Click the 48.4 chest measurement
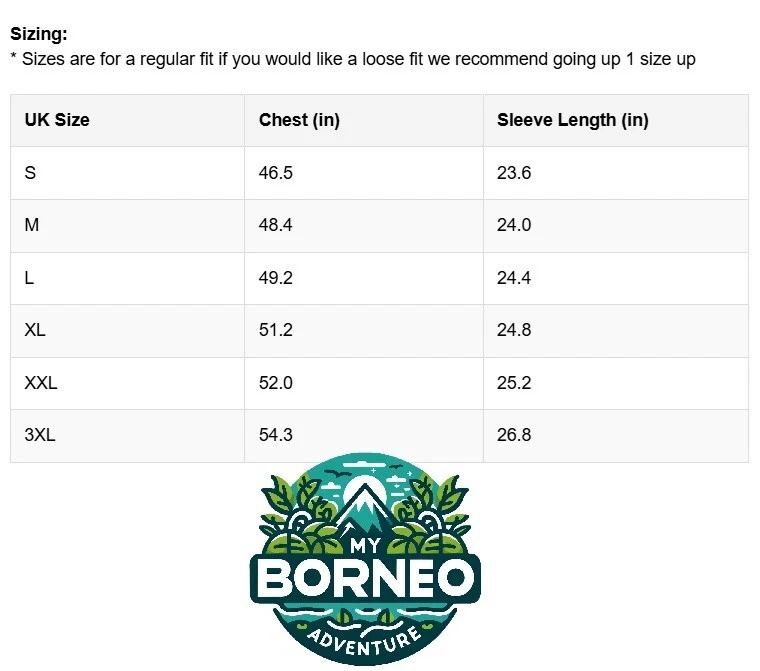The image size is (760, 671). point(275,225)
